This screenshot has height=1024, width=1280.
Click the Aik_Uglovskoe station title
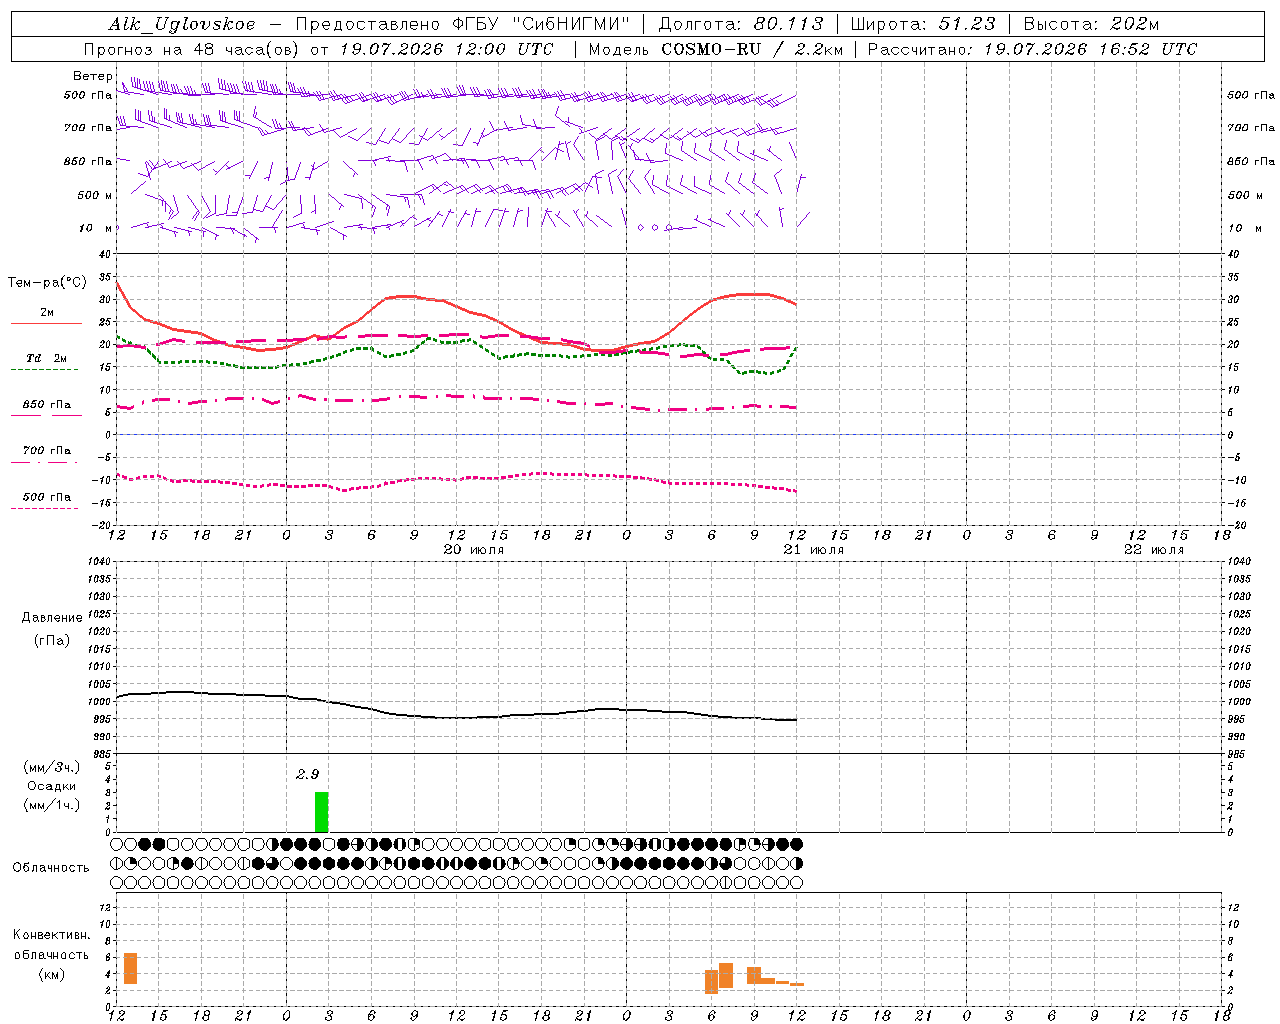tap(182, 24)
